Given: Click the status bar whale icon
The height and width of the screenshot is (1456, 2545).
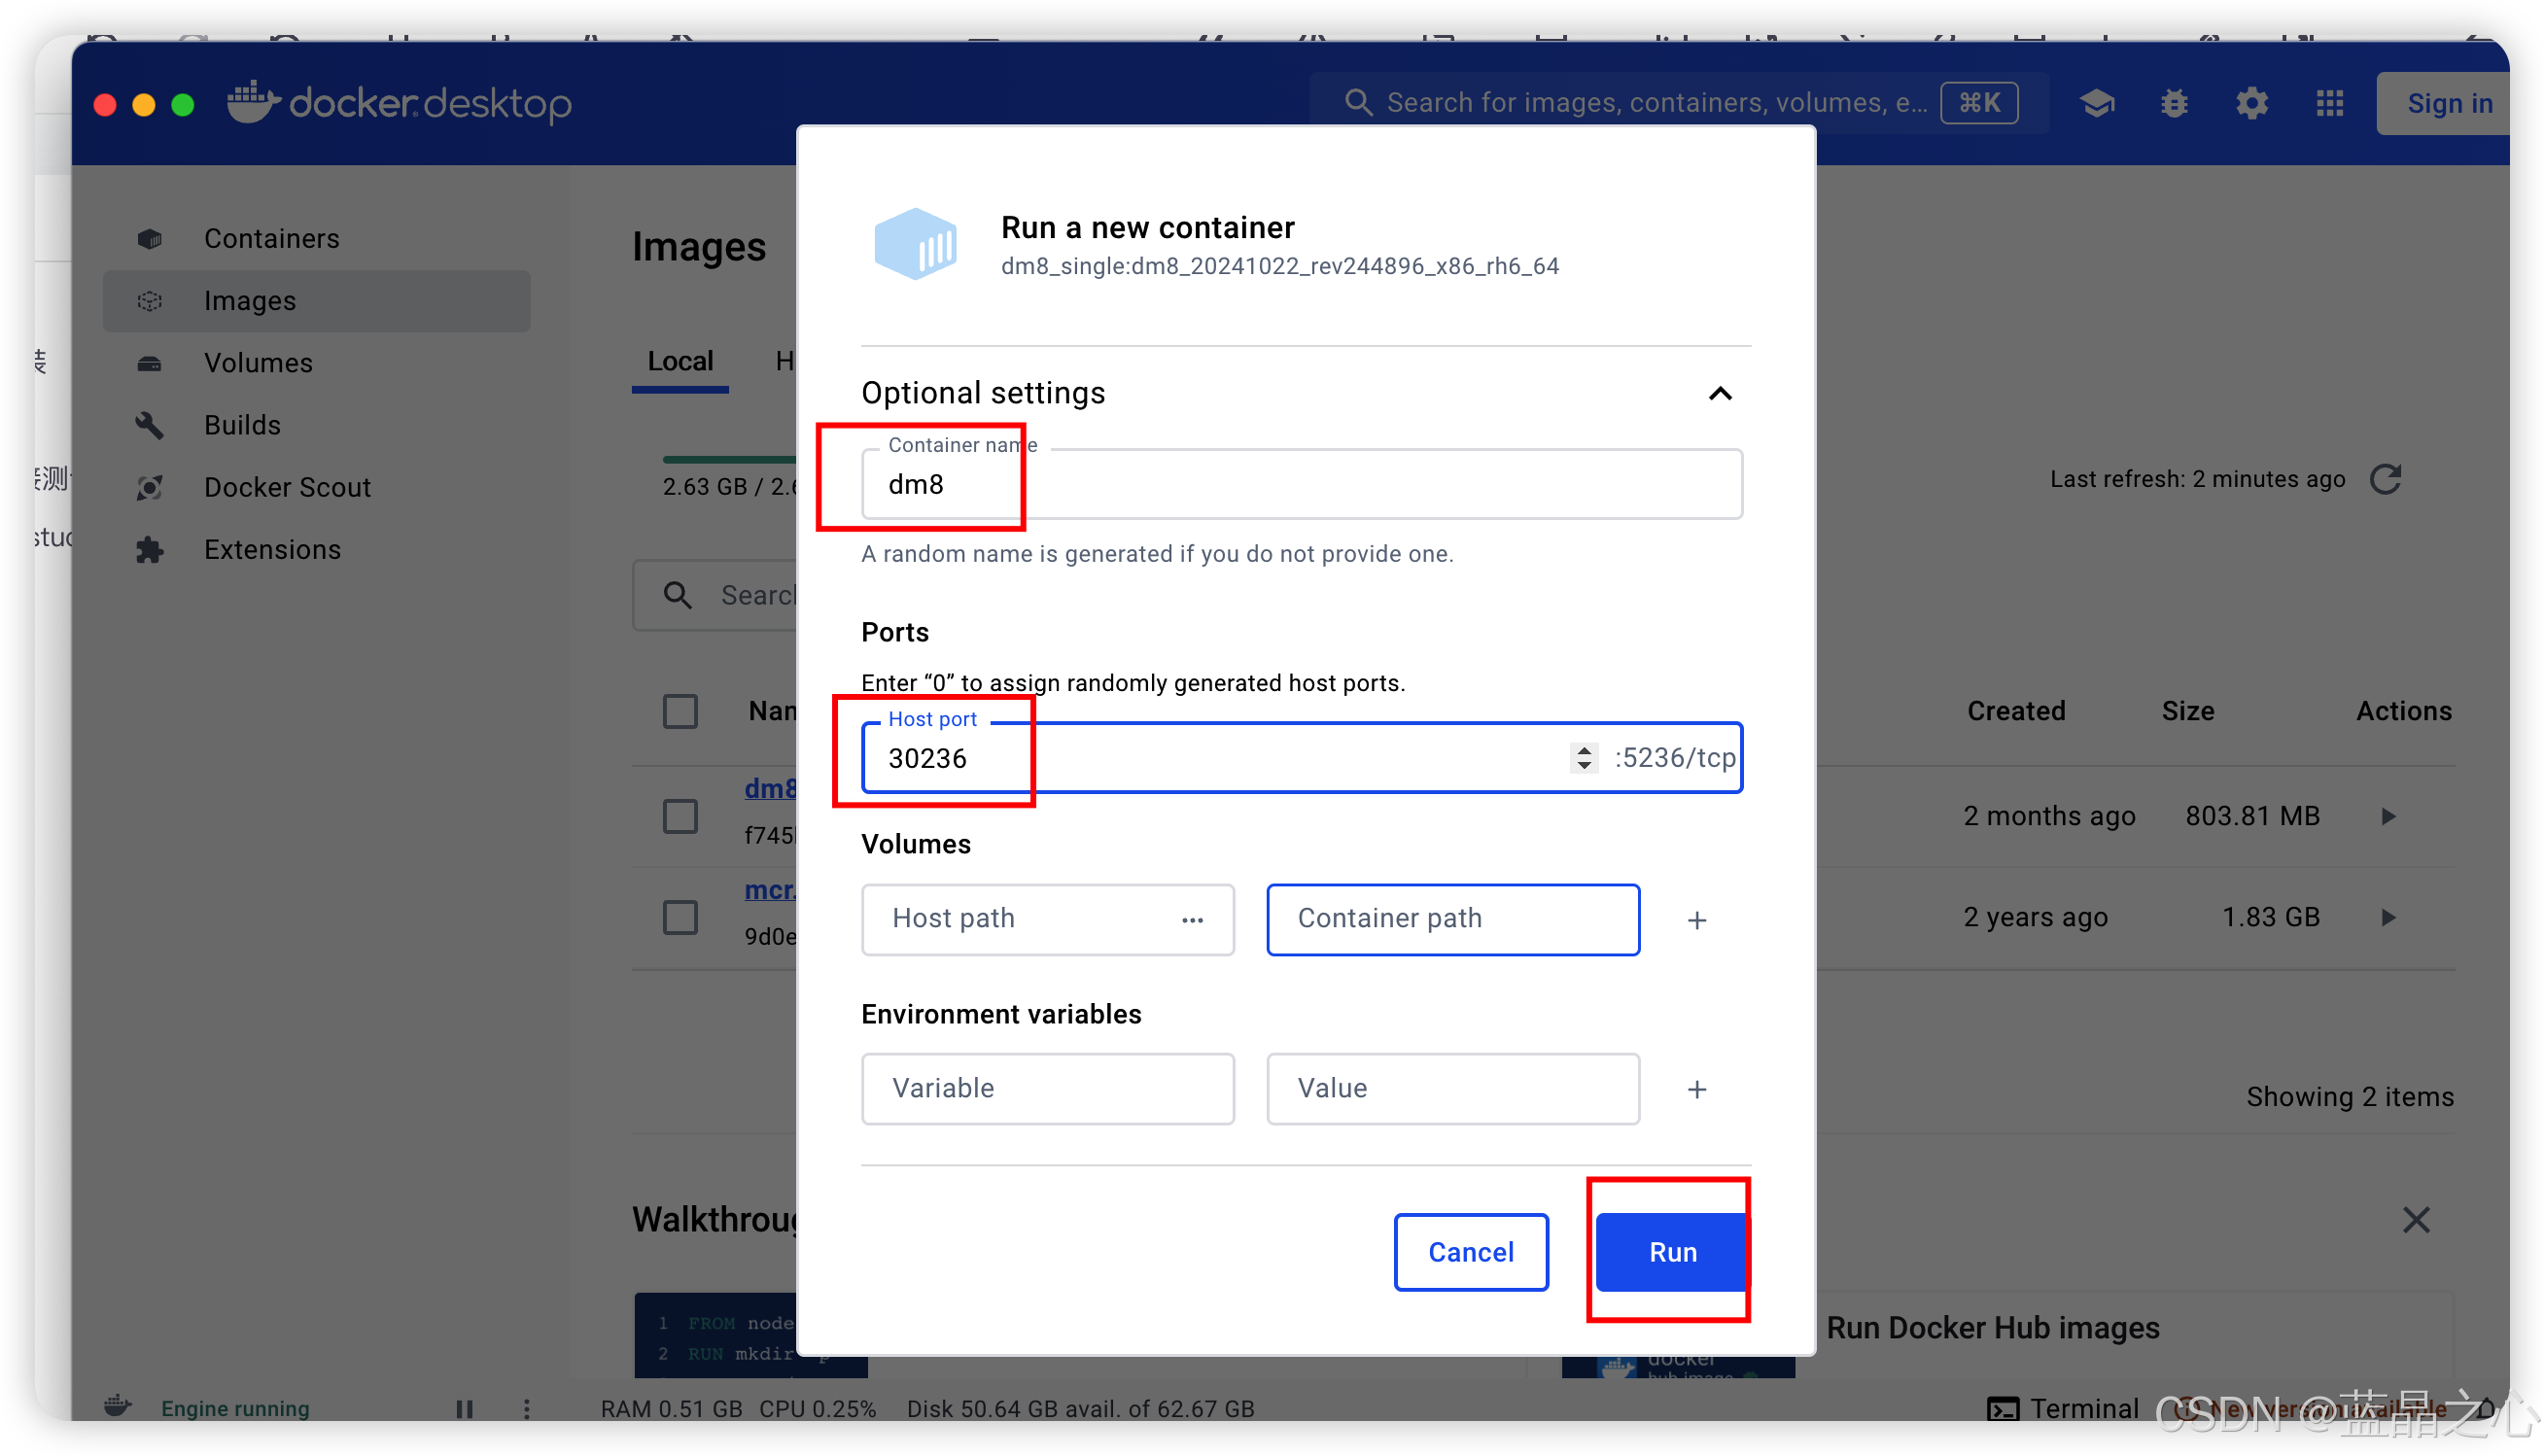Looking at the screenshot, I should tap(117, 1406).
